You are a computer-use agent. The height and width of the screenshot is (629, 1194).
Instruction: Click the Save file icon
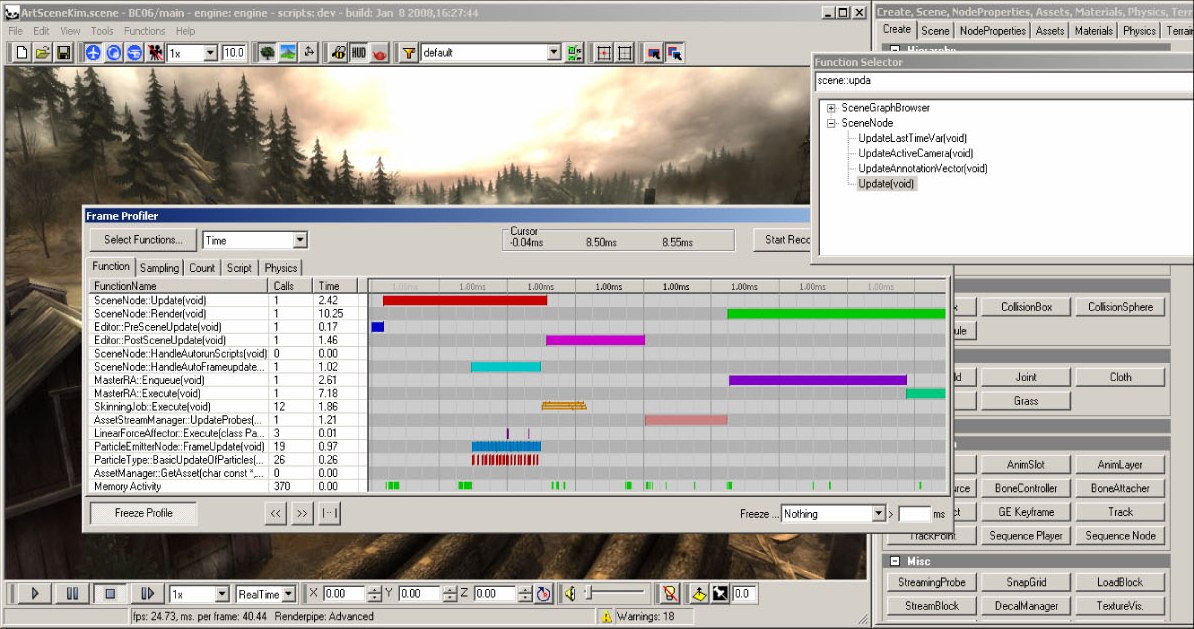coord(63,53)
